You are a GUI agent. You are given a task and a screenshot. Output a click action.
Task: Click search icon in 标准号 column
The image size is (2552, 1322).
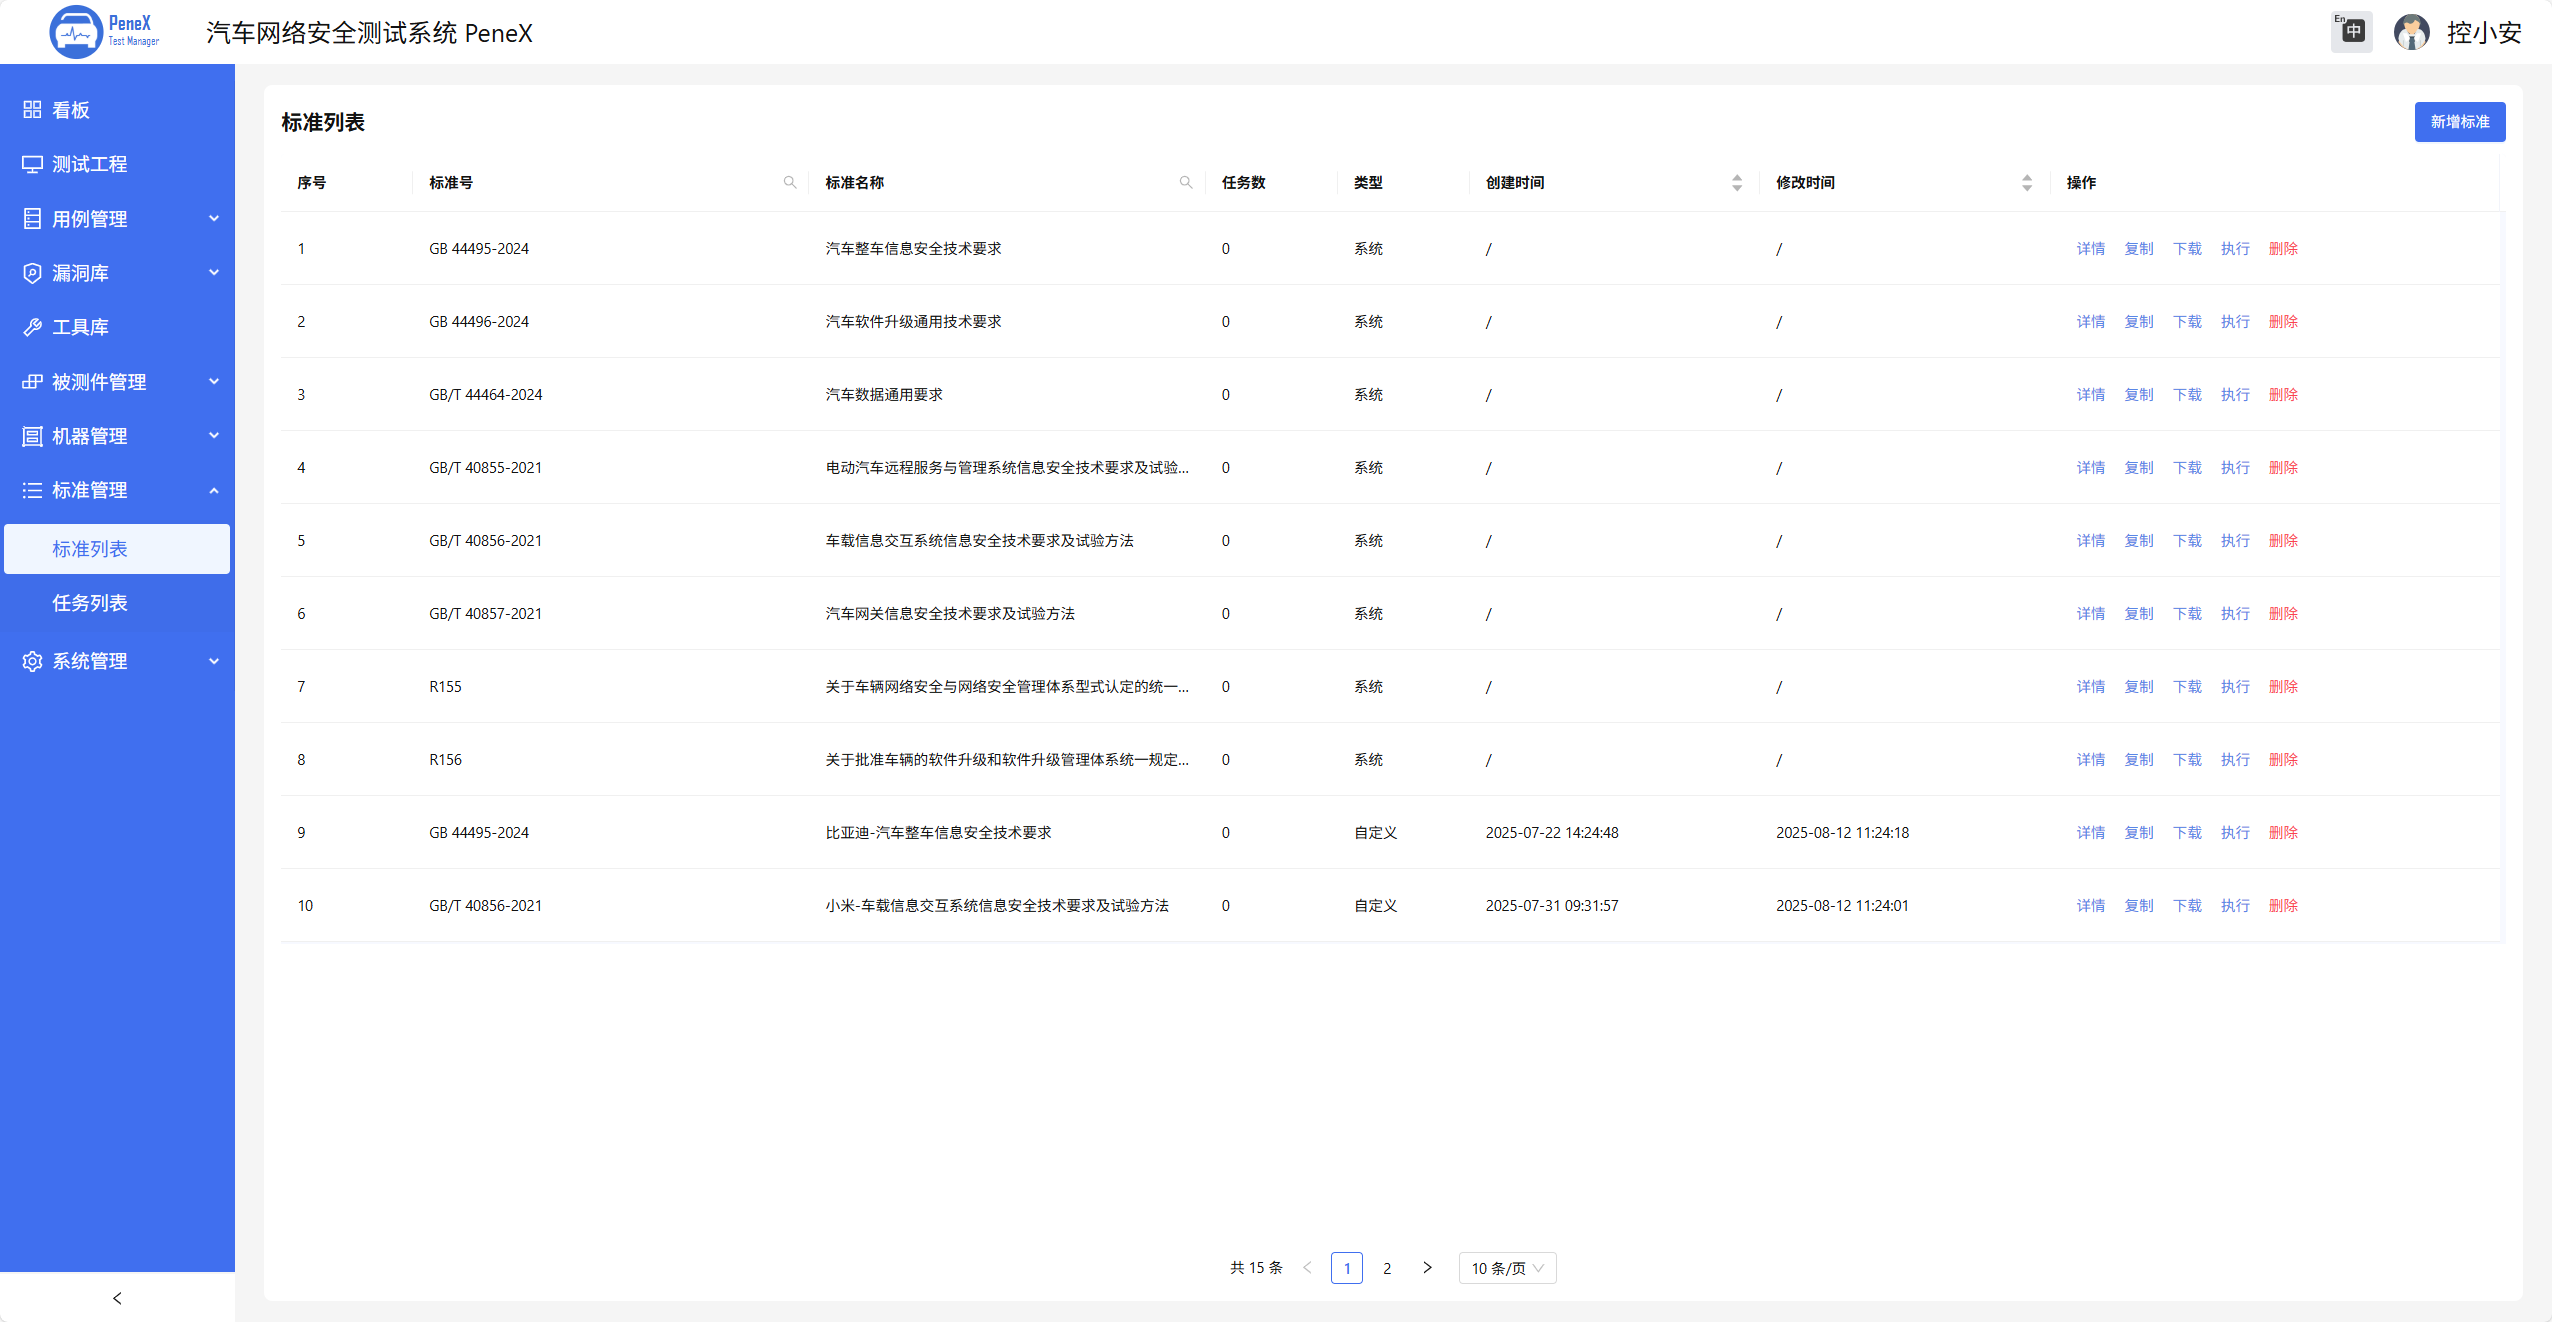tap(790, 182)
